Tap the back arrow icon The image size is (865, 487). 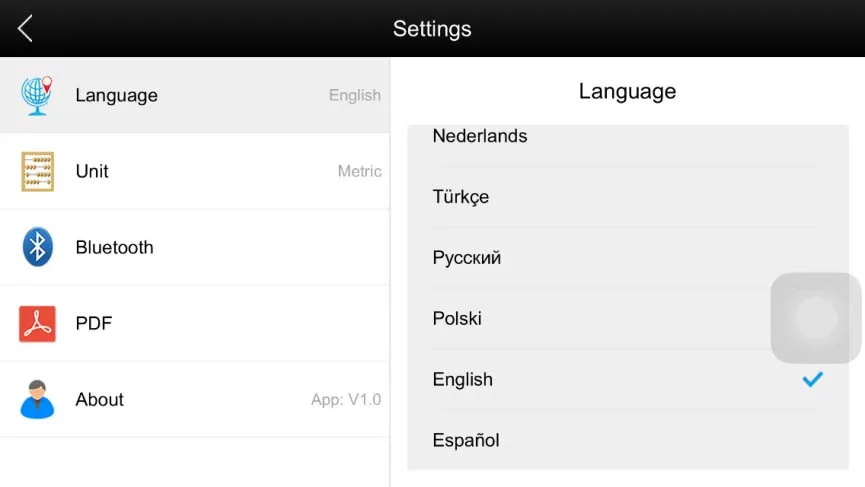pyautogui.click(x=26, y=28)
